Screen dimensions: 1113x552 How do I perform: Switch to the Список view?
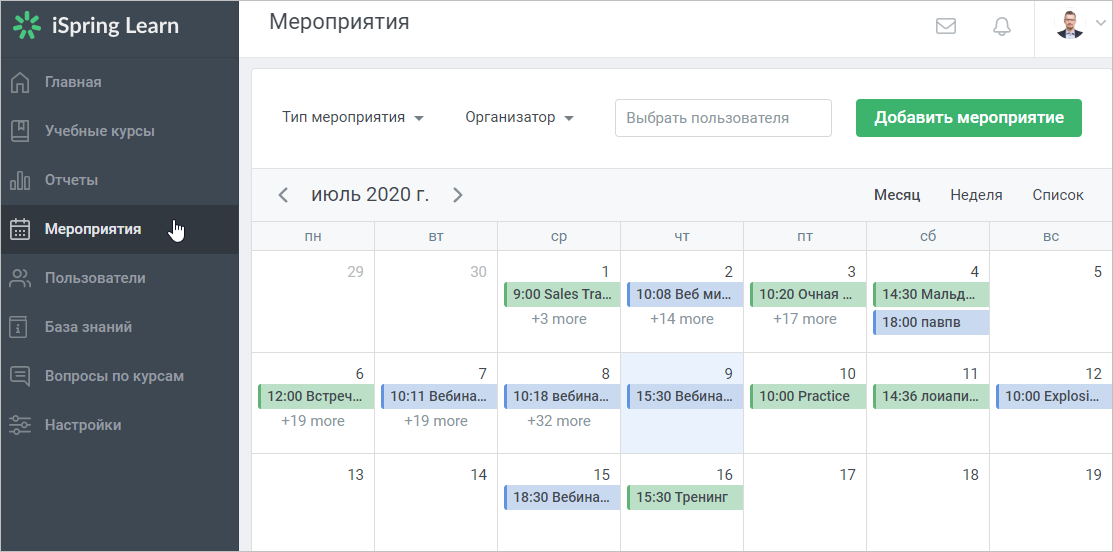[1058, 195]
